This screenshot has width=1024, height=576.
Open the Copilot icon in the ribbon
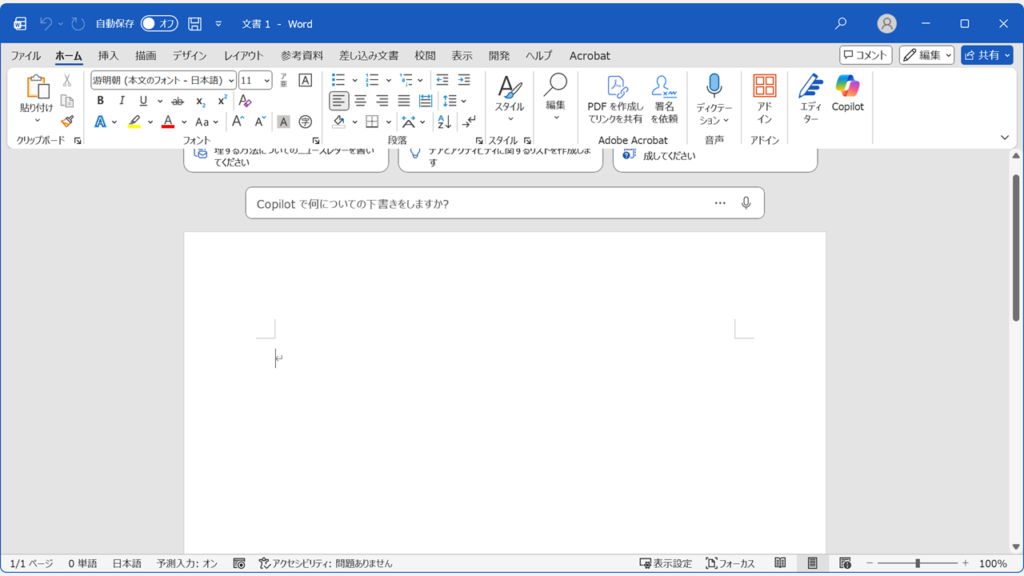[846, 97]
